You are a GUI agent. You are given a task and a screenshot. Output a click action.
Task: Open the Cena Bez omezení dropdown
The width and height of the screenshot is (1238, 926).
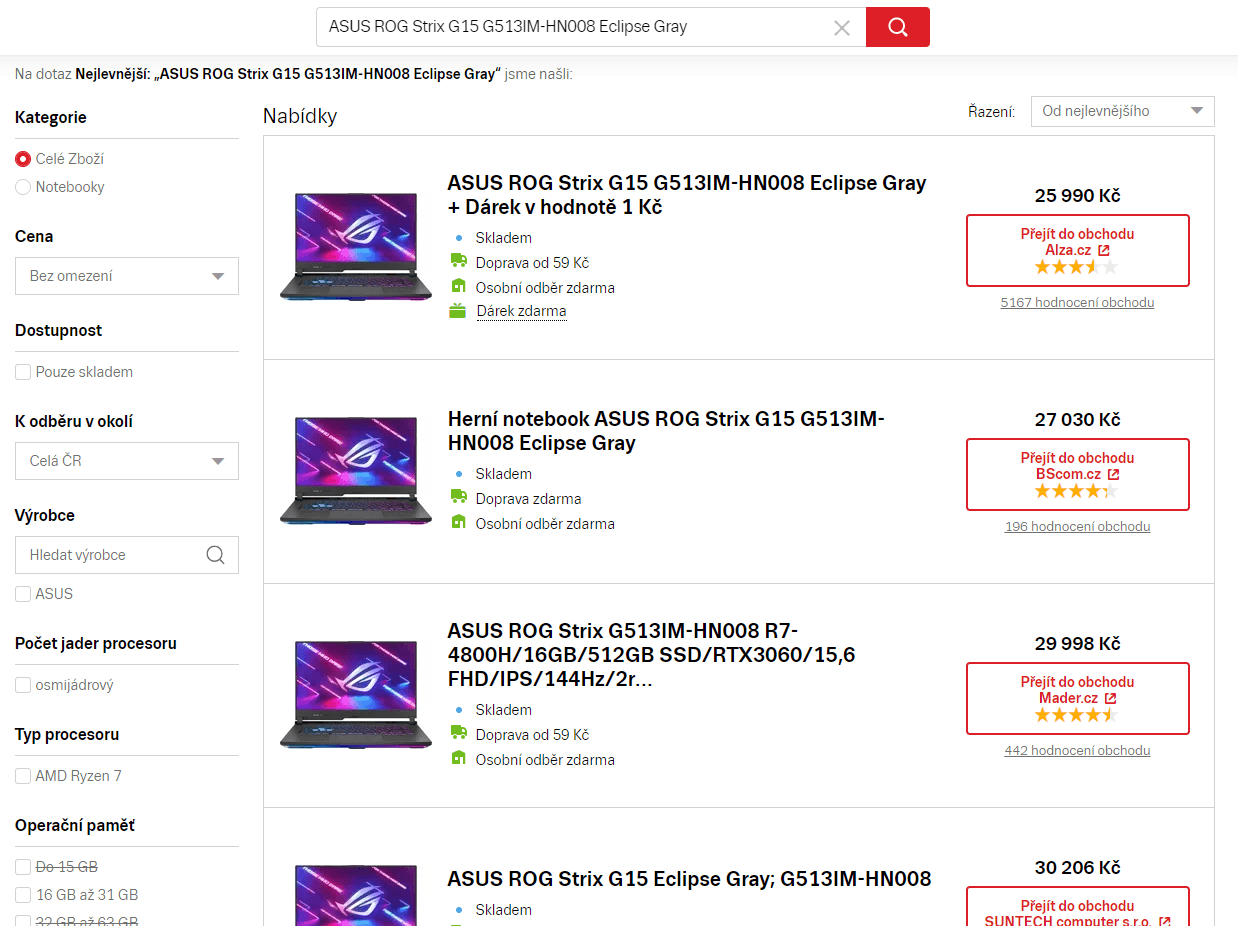(127, 276)
